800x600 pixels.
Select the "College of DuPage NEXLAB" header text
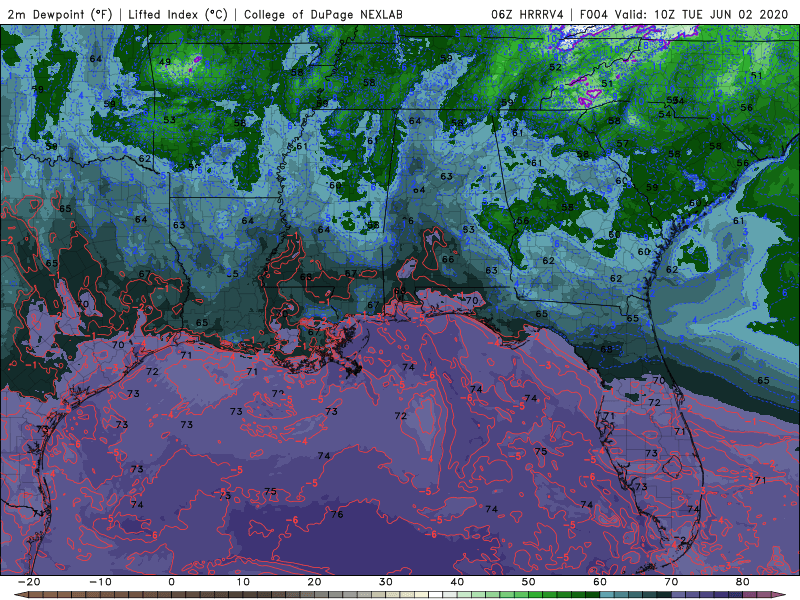(323, 14)
